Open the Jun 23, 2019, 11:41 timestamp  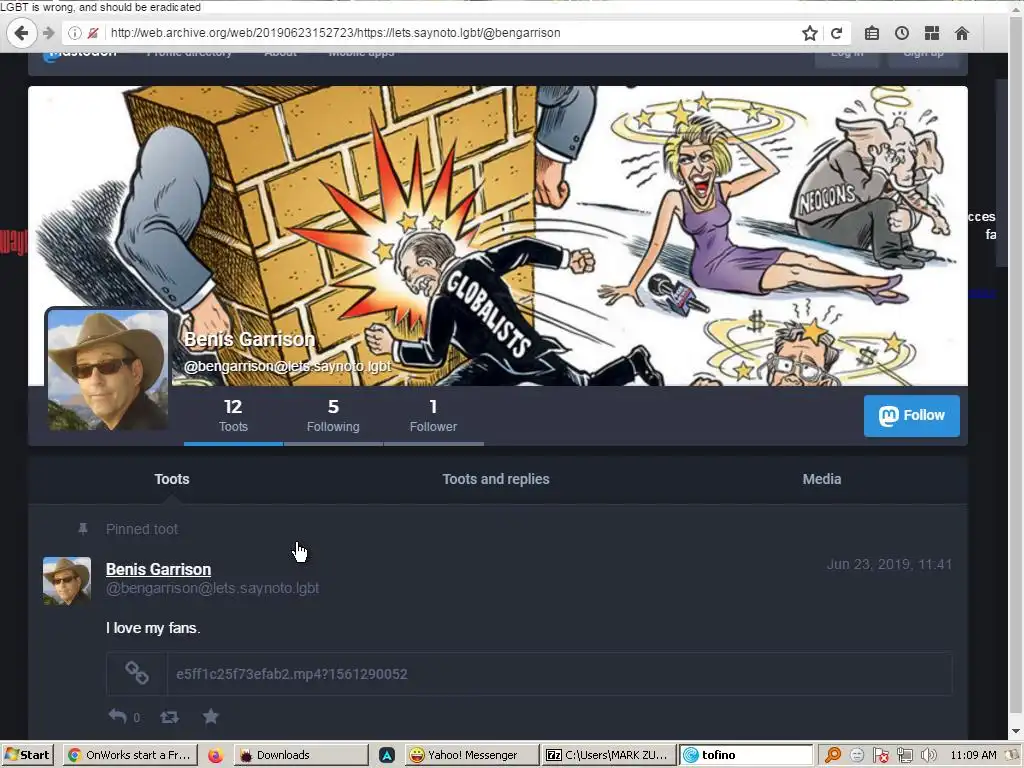(x=889, y=564)
